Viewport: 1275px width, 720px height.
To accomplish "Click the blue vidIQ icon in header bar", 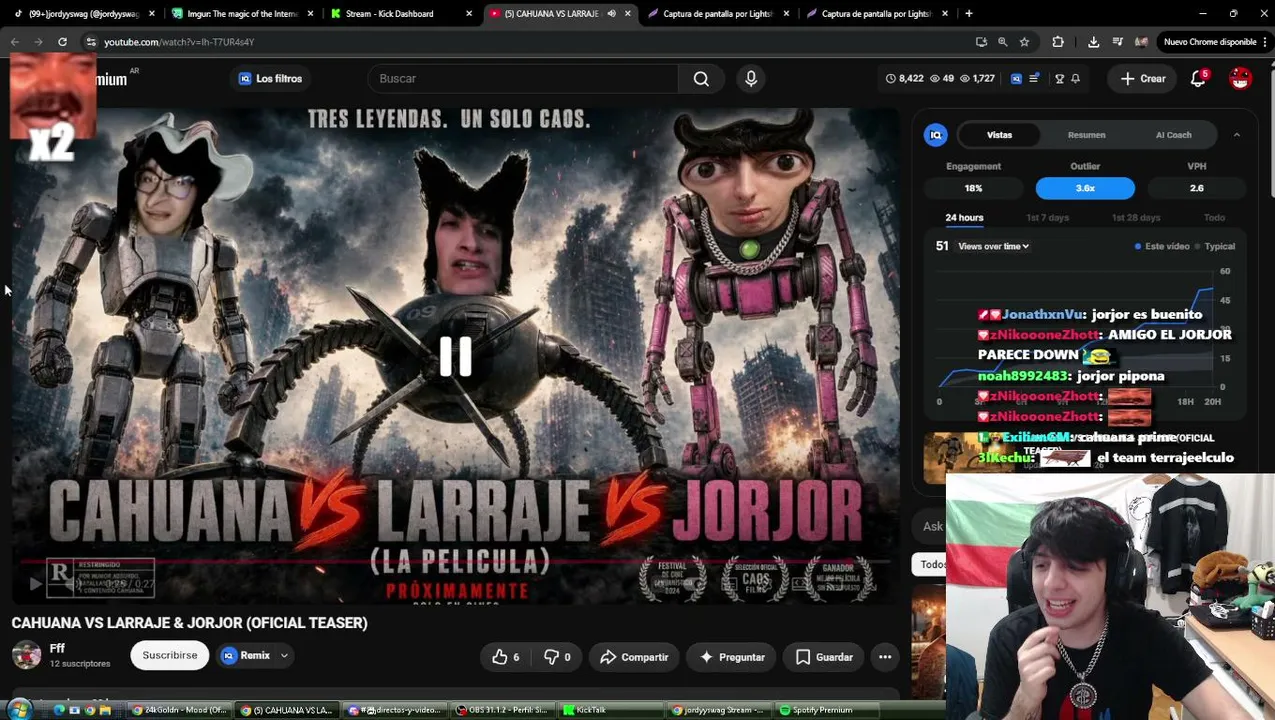I will [x=1016, y=78].
